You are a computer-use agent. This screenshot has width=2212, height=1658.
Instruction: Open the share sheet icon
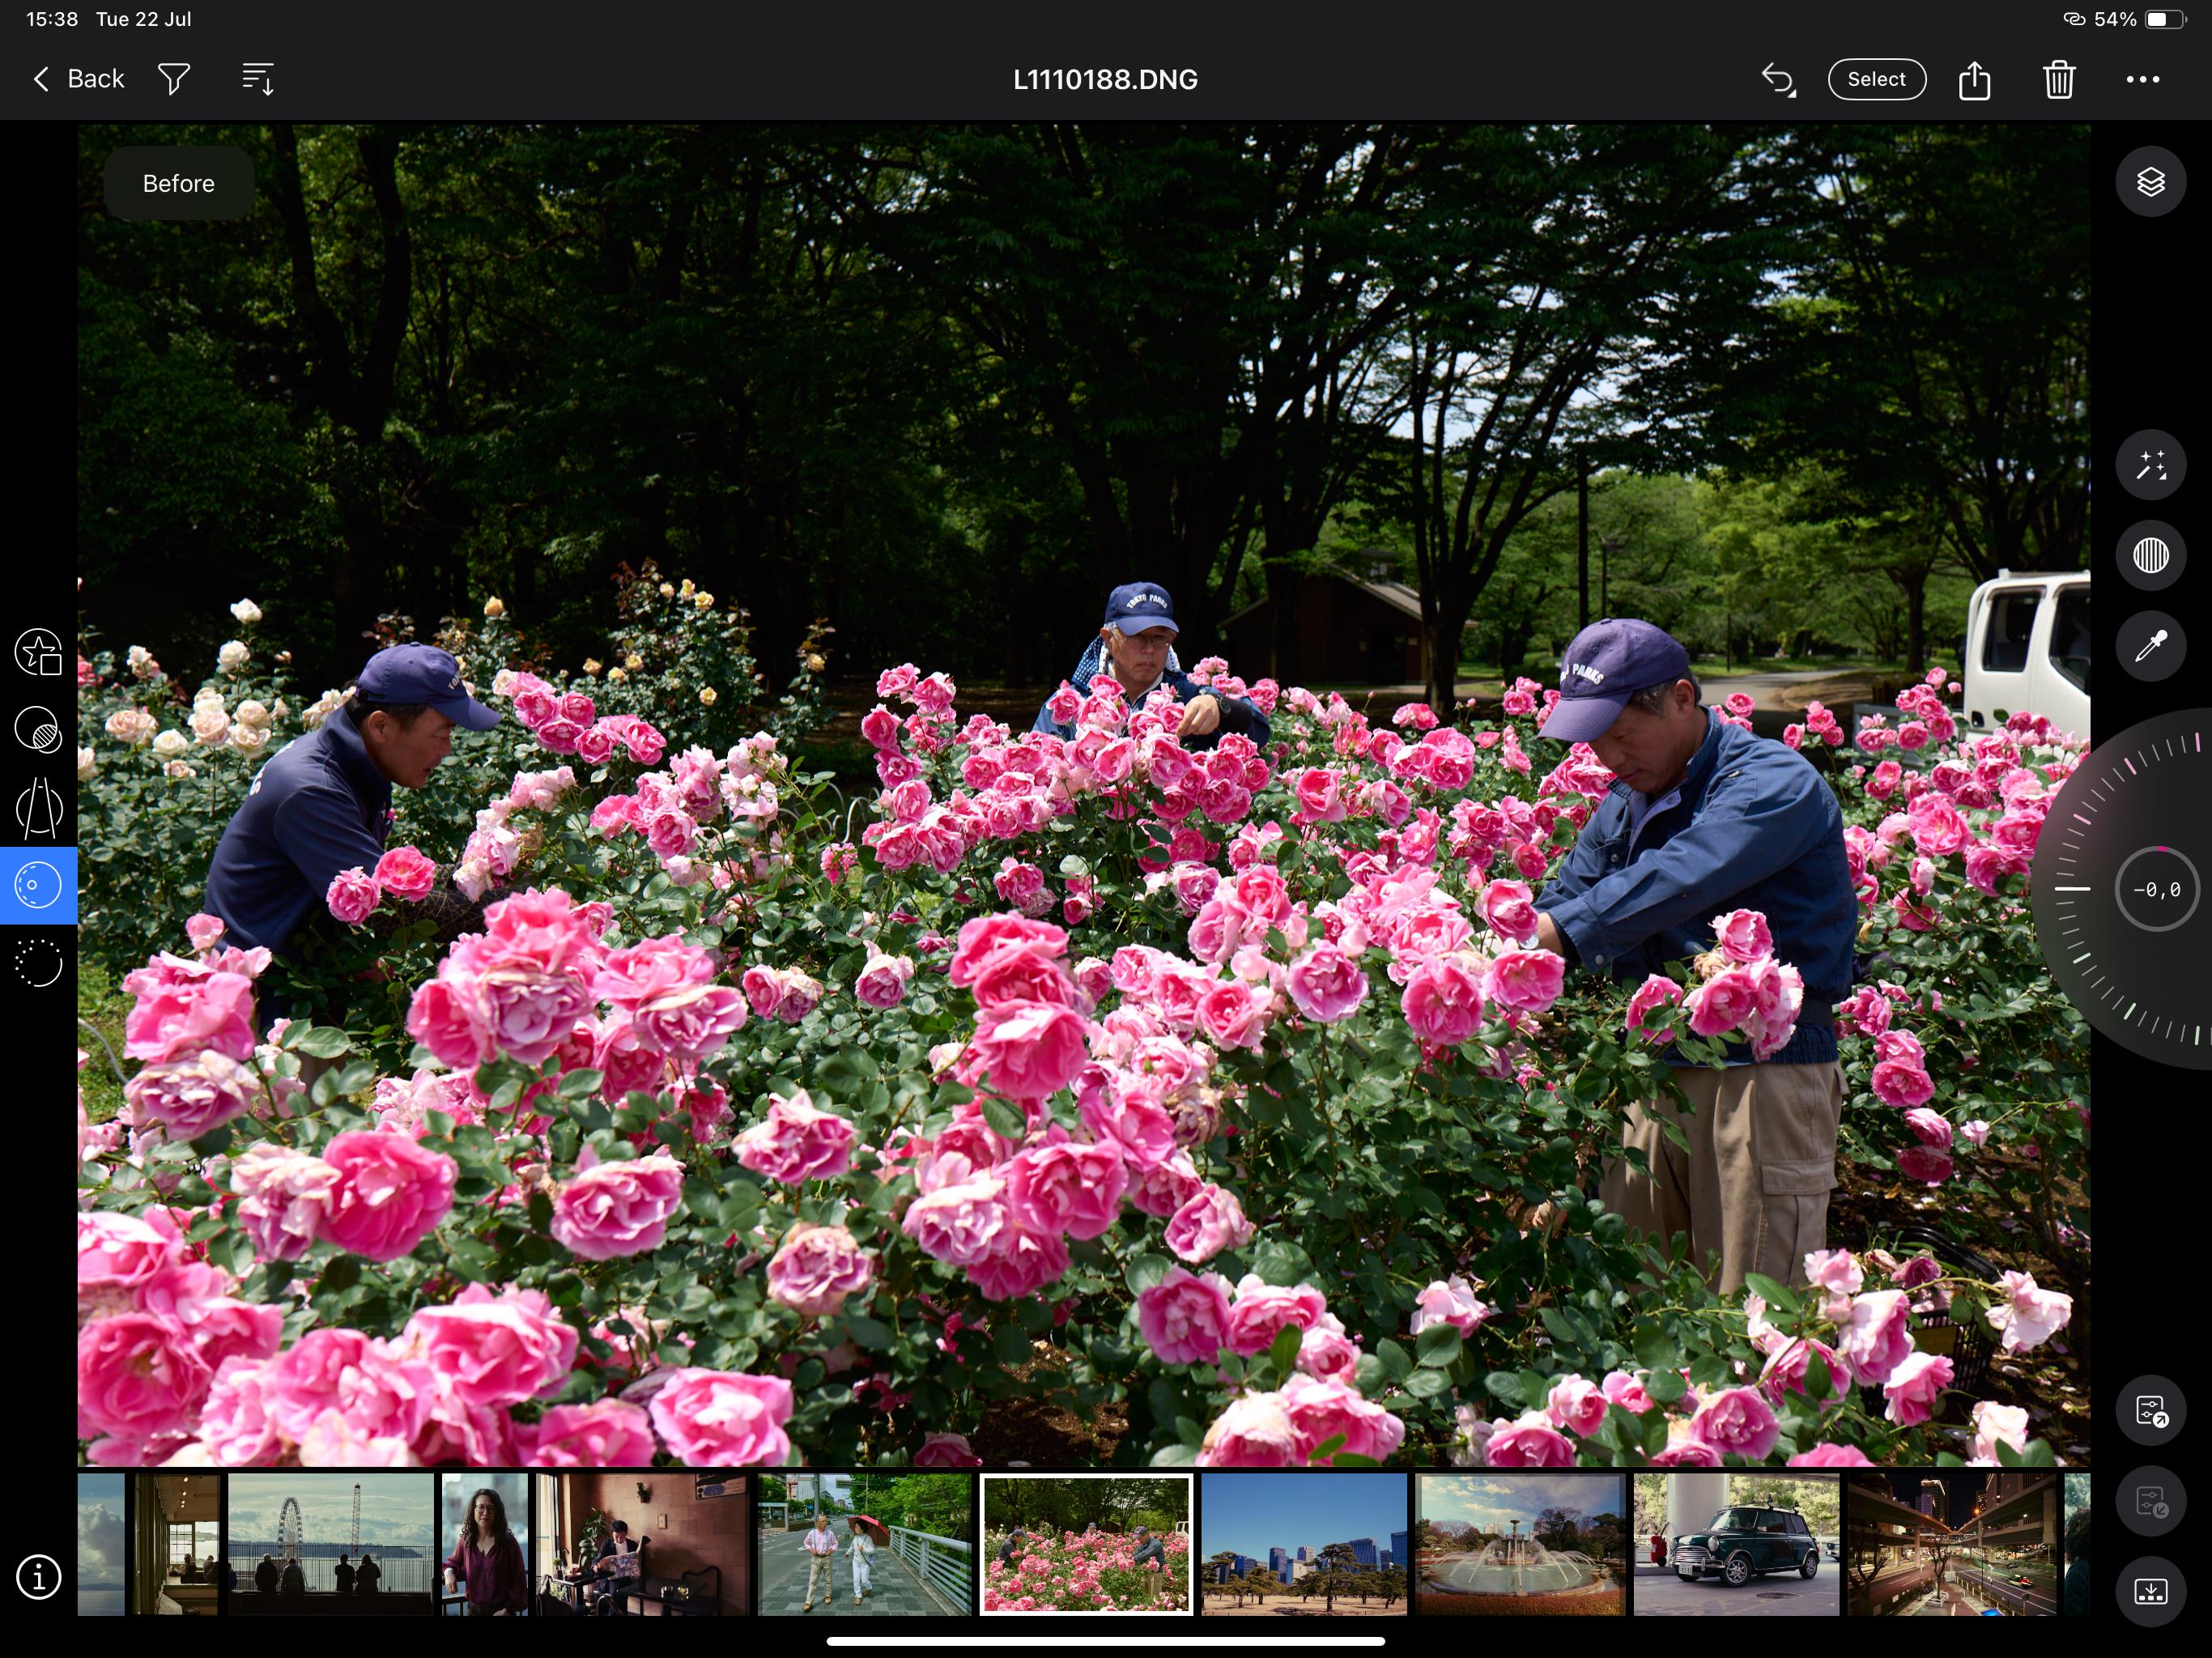coord(1974,79)
